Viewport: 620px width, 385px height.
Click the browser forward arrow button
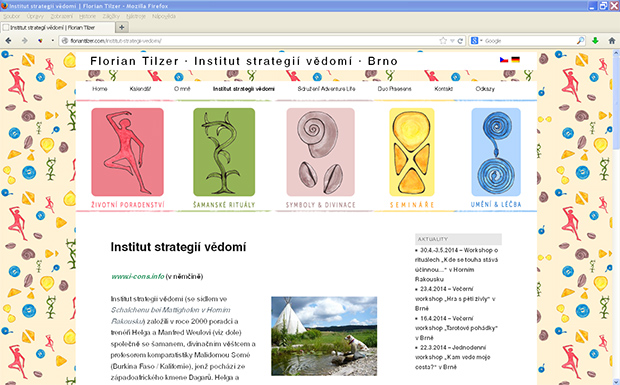pos(25,41)
